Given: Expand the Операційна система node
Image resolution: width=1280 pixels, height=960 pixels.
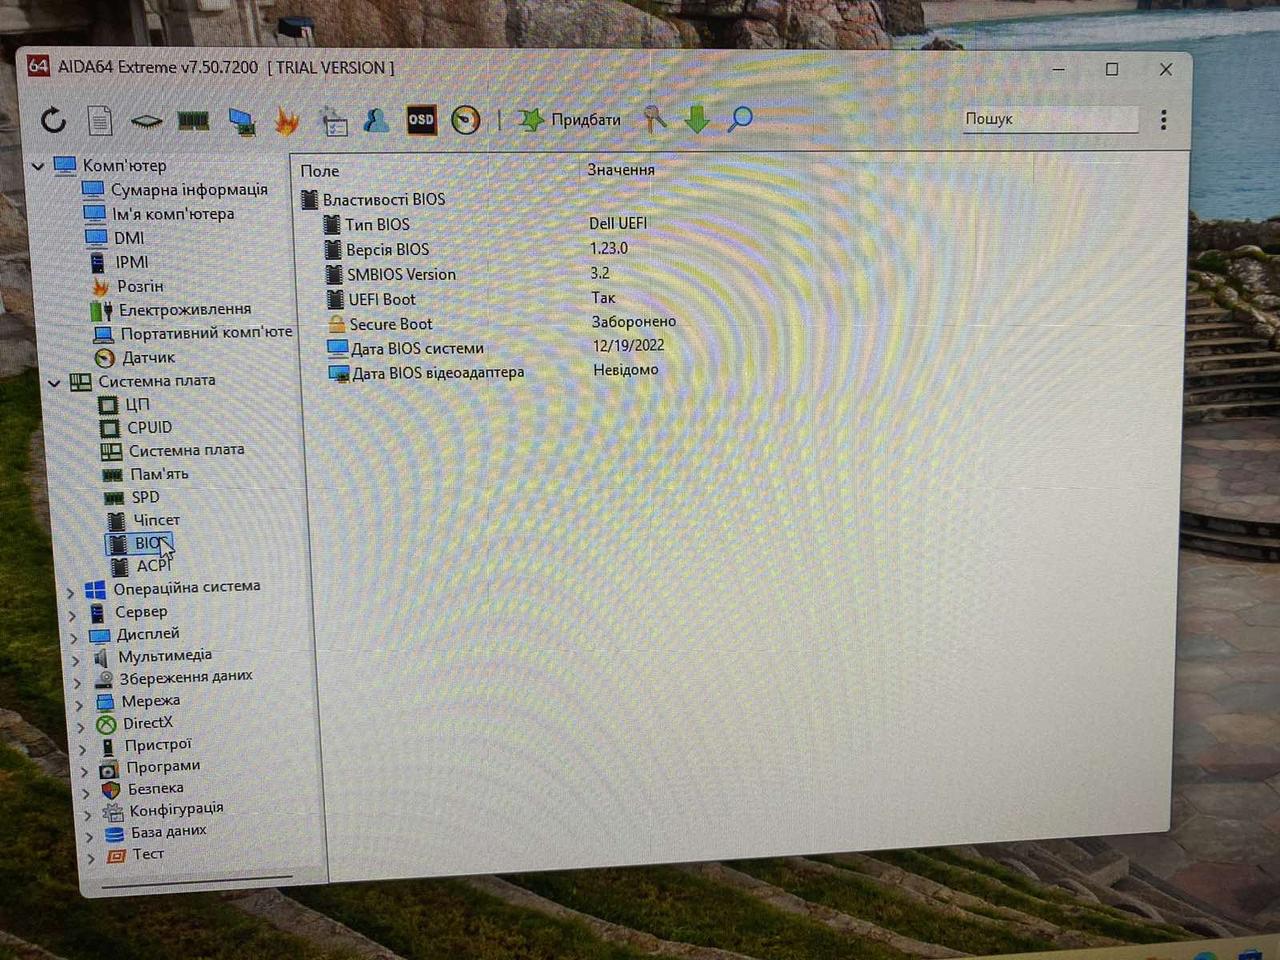Looking at the screenshot, I should 70,591.
